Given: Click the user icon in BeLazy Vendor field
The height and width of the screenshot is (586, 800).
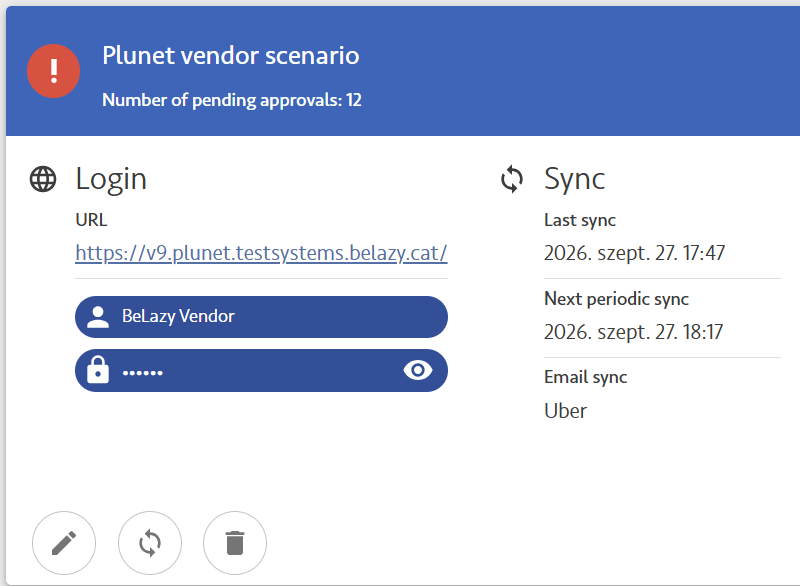Looking at the screenshot, I should tap(98, 317).
